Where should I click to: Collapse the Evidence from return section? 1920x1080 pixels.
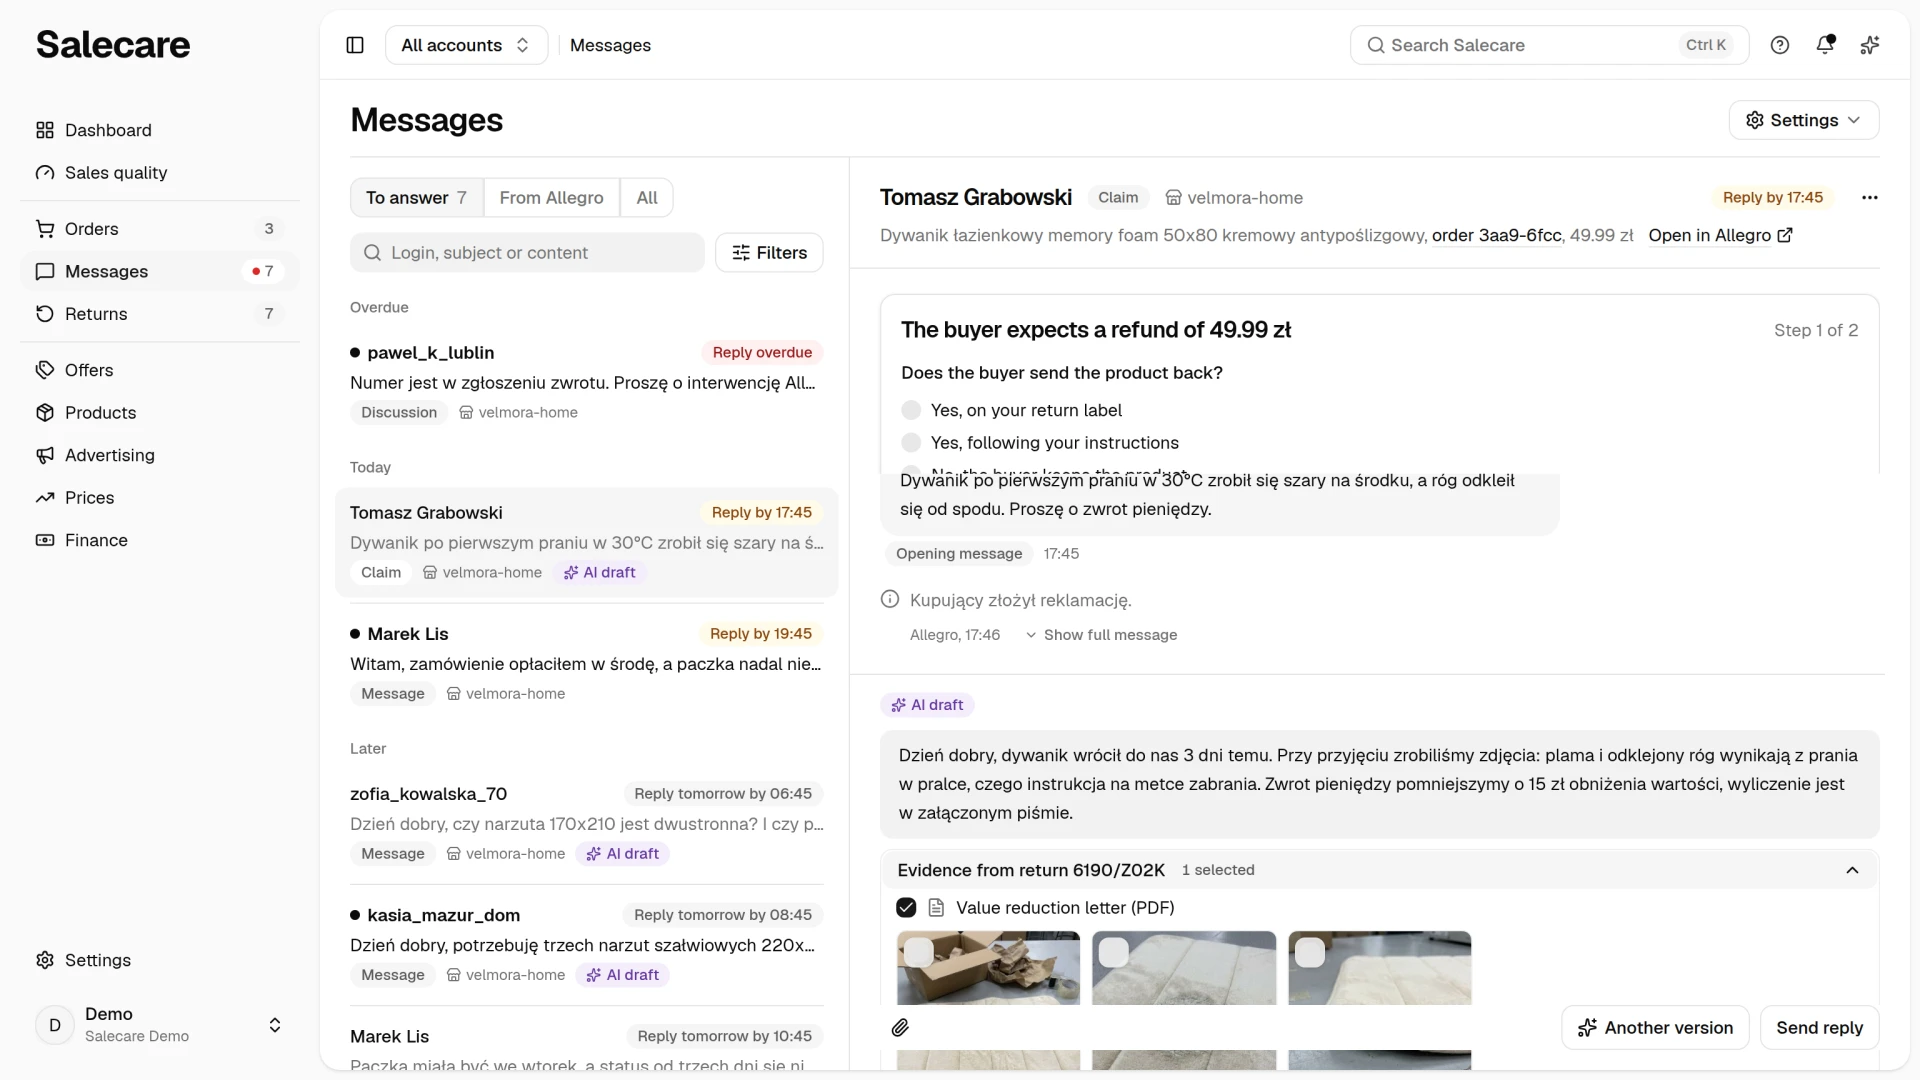(x=1852, y=870)
